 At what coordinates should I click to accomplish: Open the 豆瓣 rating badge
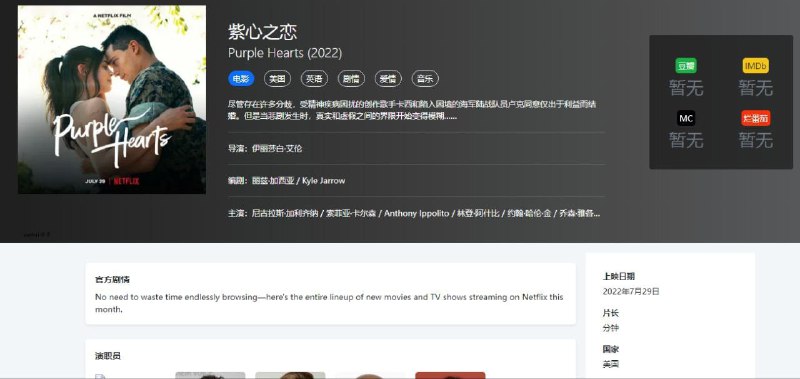[686, 66]
